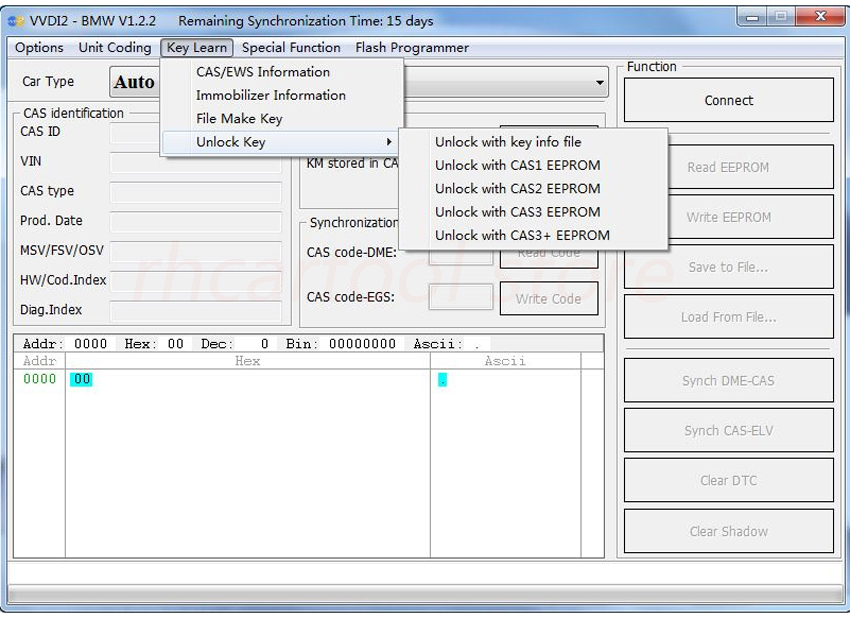Click the Write Code button
The width and height of the screenshot is (850, 618).
click(549, 299)
